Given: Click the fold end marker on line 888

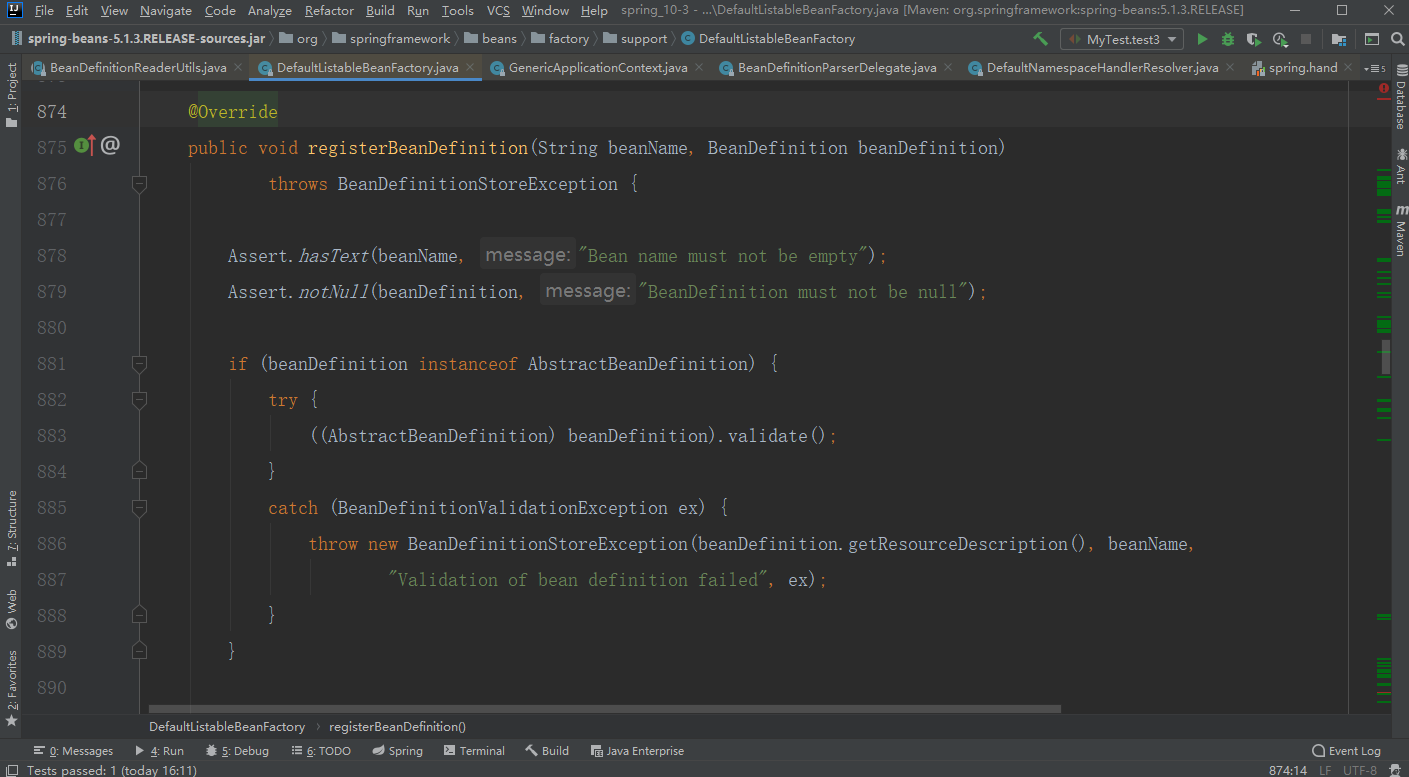Looking at the screenshot, I should click(139, 614).
